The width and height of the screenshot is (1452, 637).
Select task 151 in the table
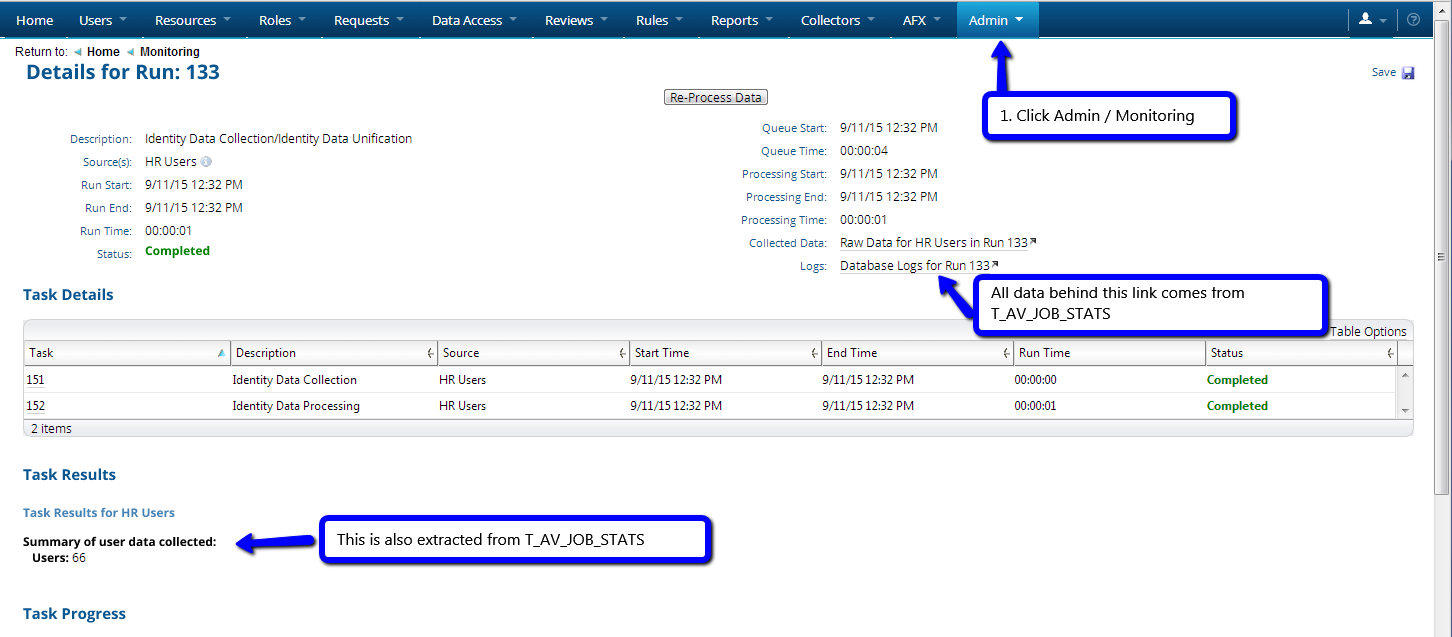click(x=34, y=379)
